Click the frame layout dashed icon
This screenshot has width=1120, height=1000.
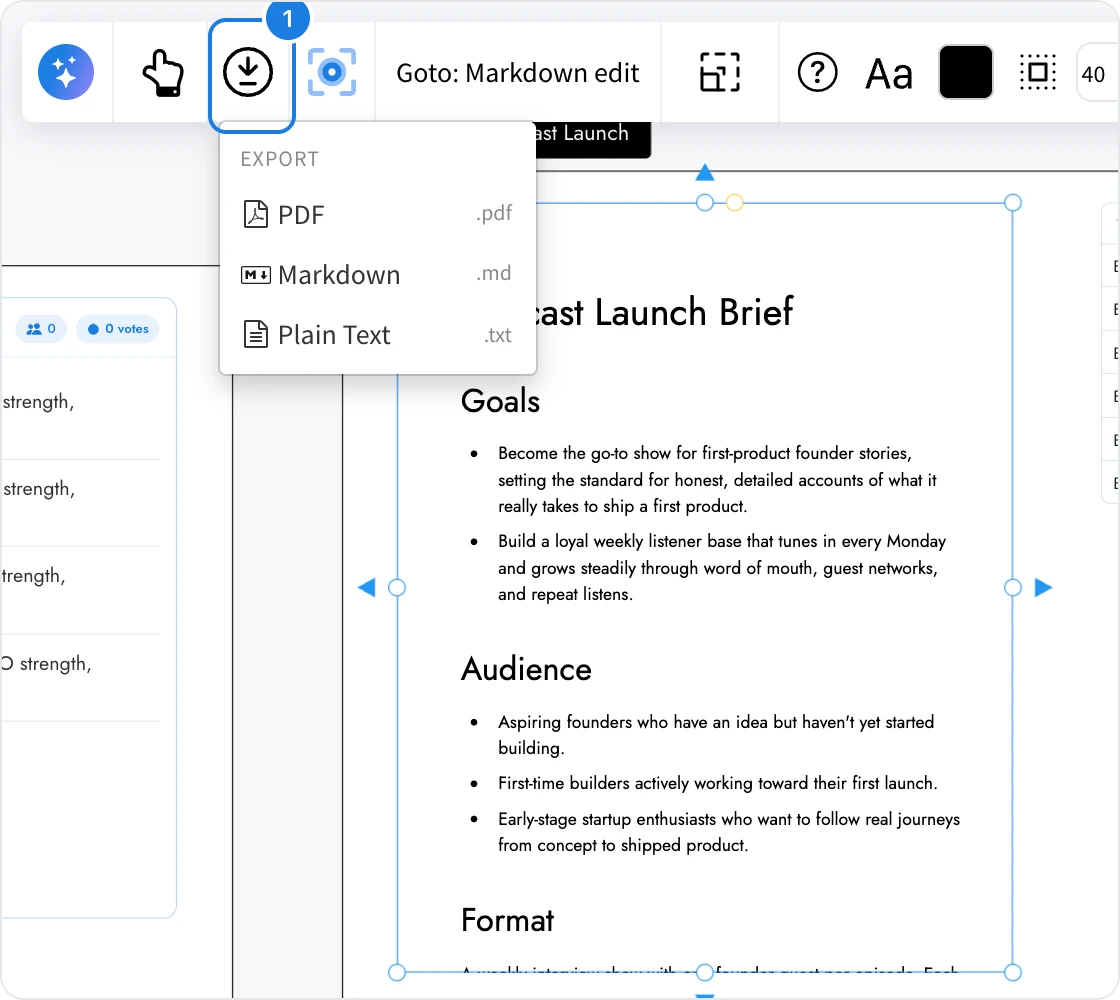point(719,72)
